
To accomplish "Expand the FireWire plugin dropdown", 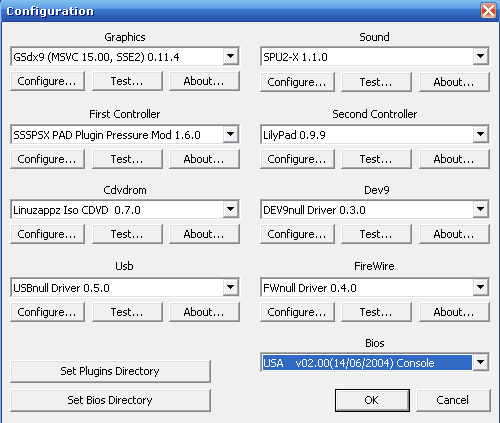I will coord(480,287).
